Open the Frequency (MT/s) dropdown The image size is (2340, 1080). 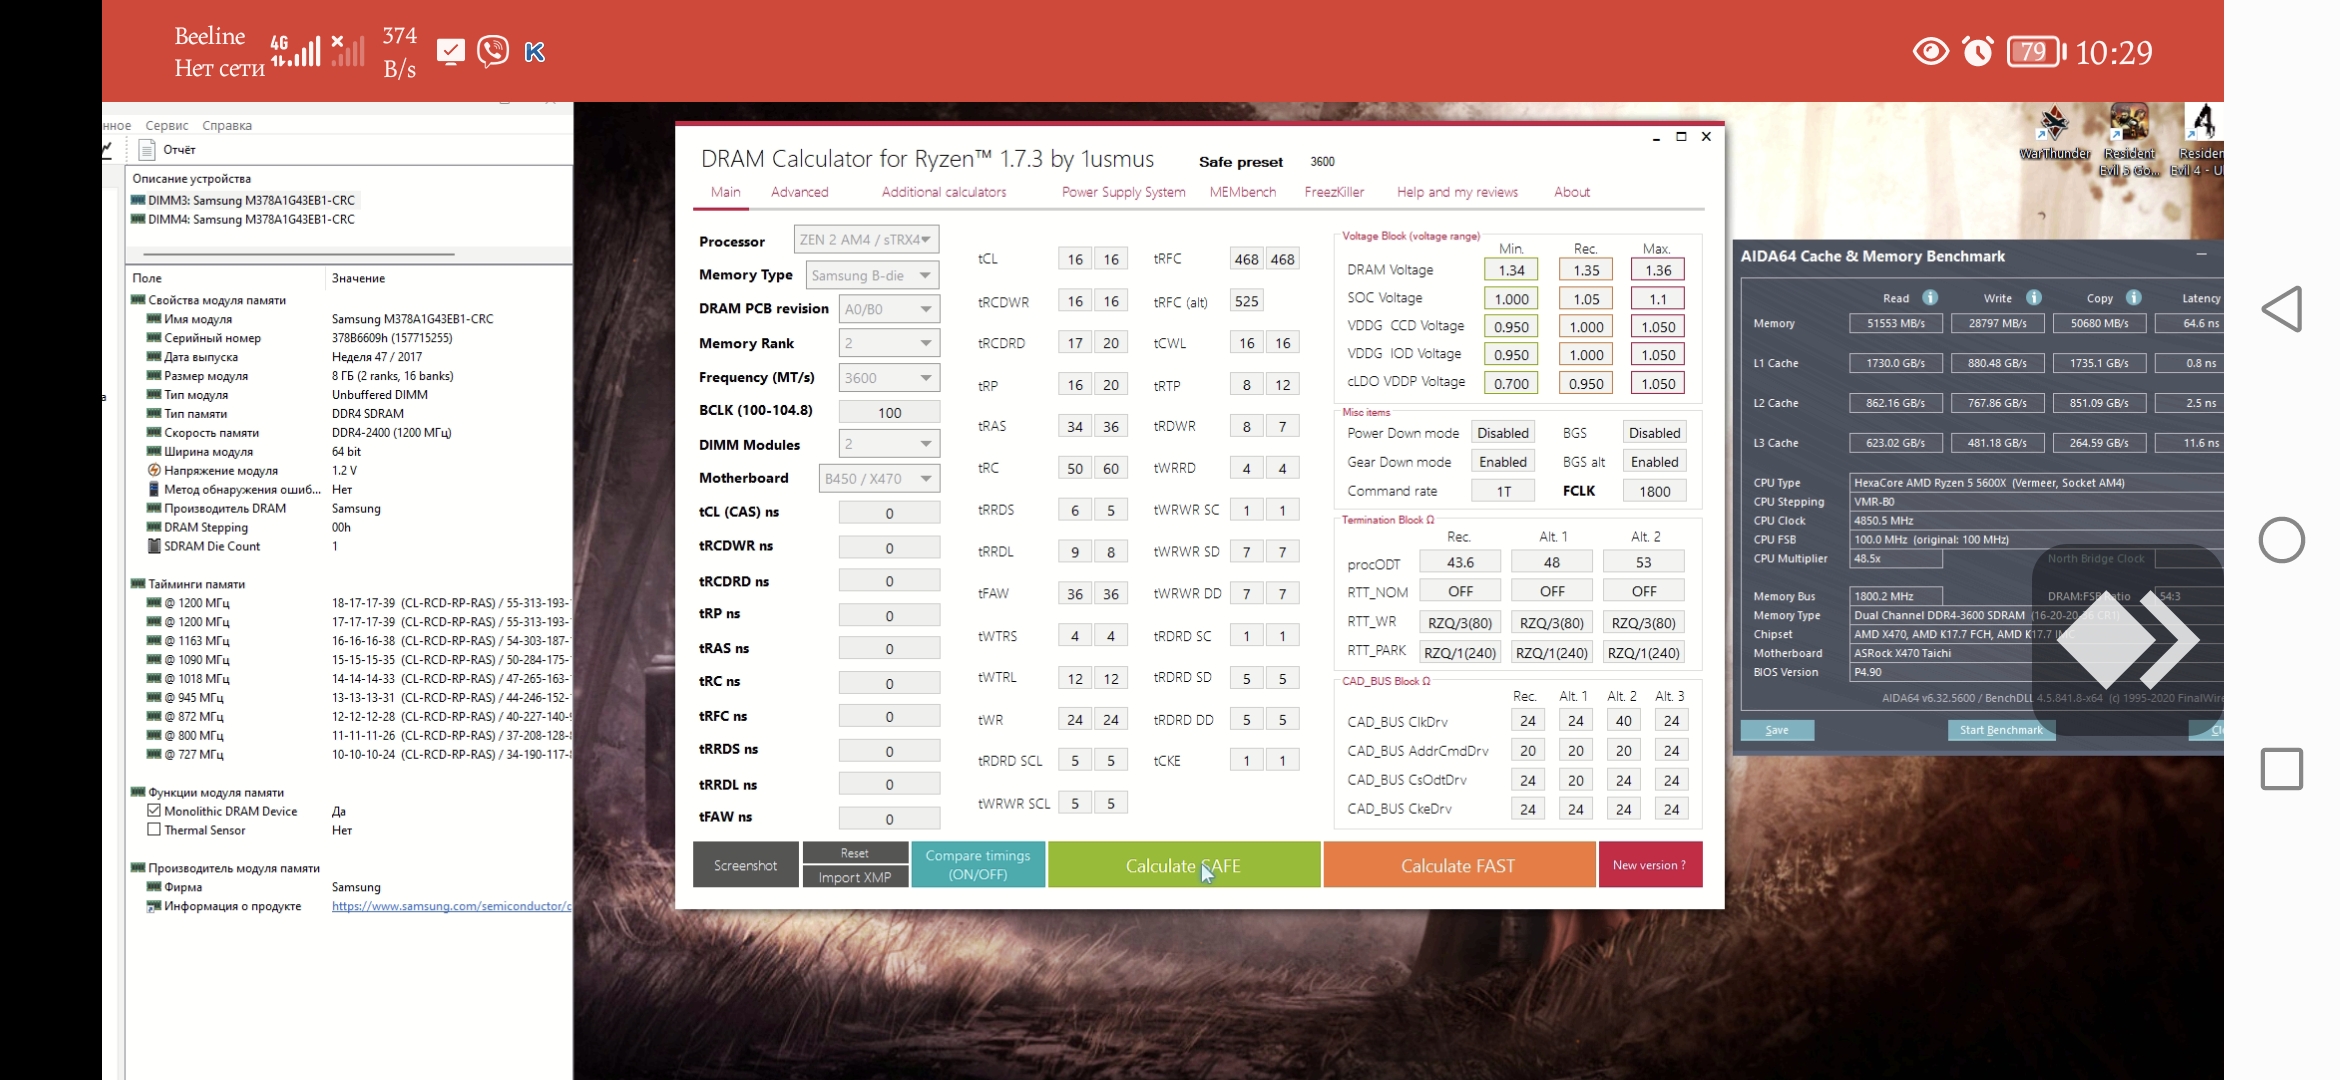[888, 378]
